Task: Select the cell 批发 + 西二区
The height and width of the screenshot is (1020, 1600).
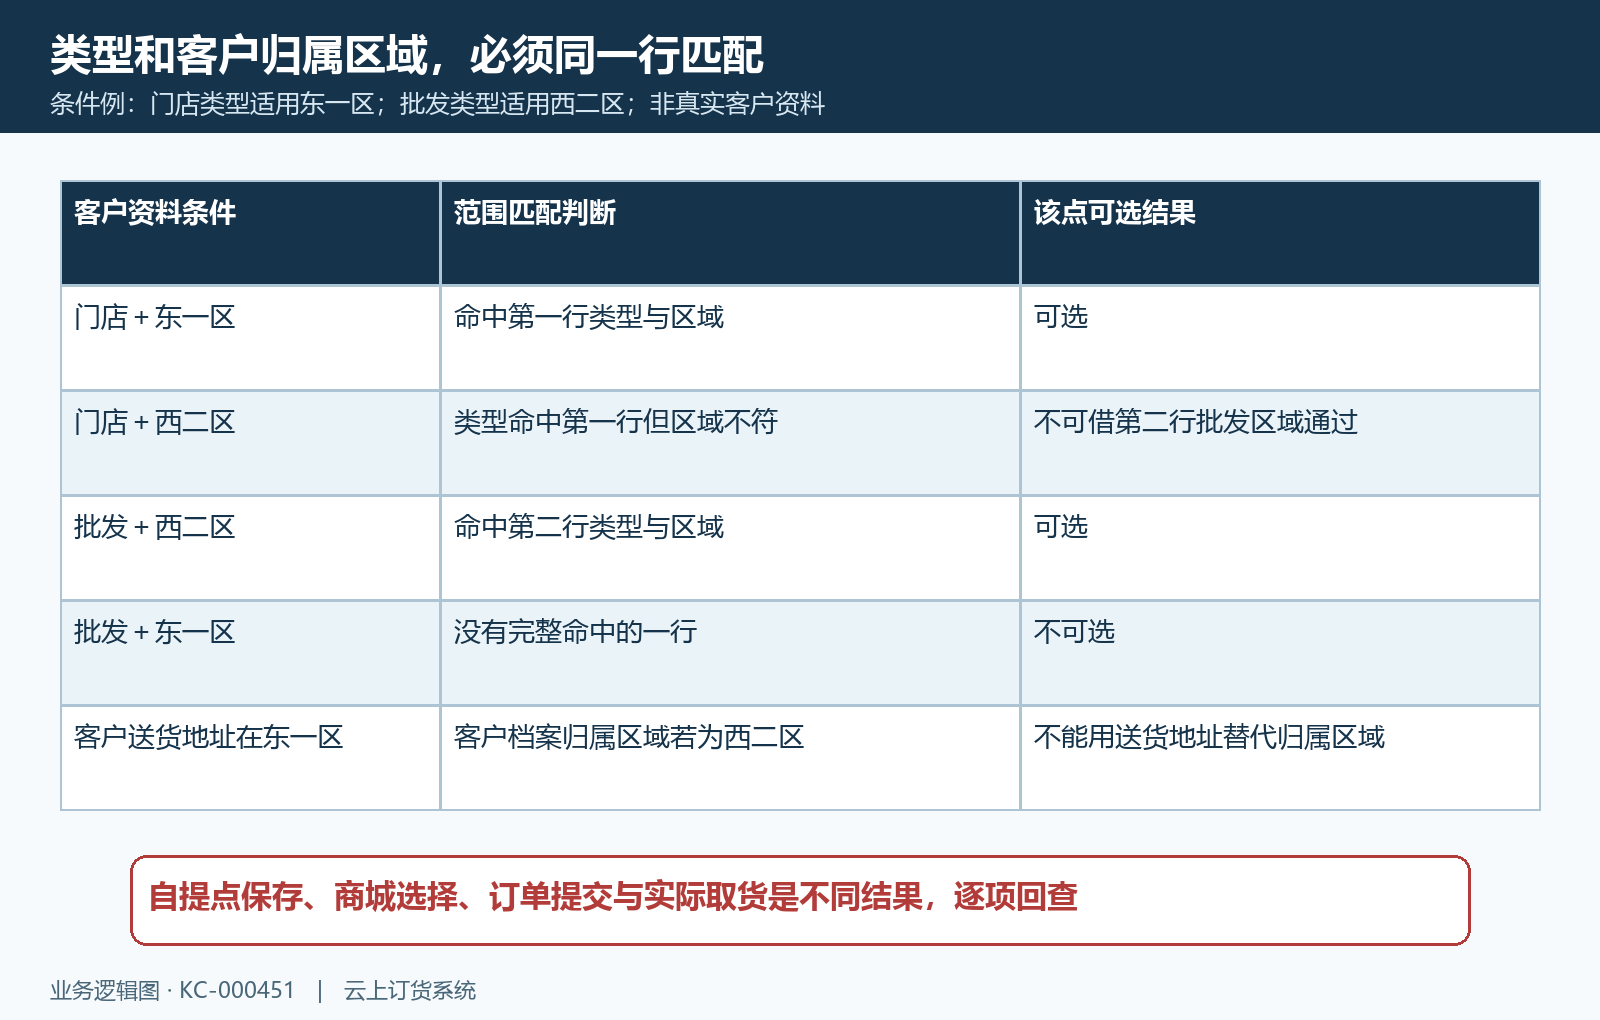Action: click(251, 548)
